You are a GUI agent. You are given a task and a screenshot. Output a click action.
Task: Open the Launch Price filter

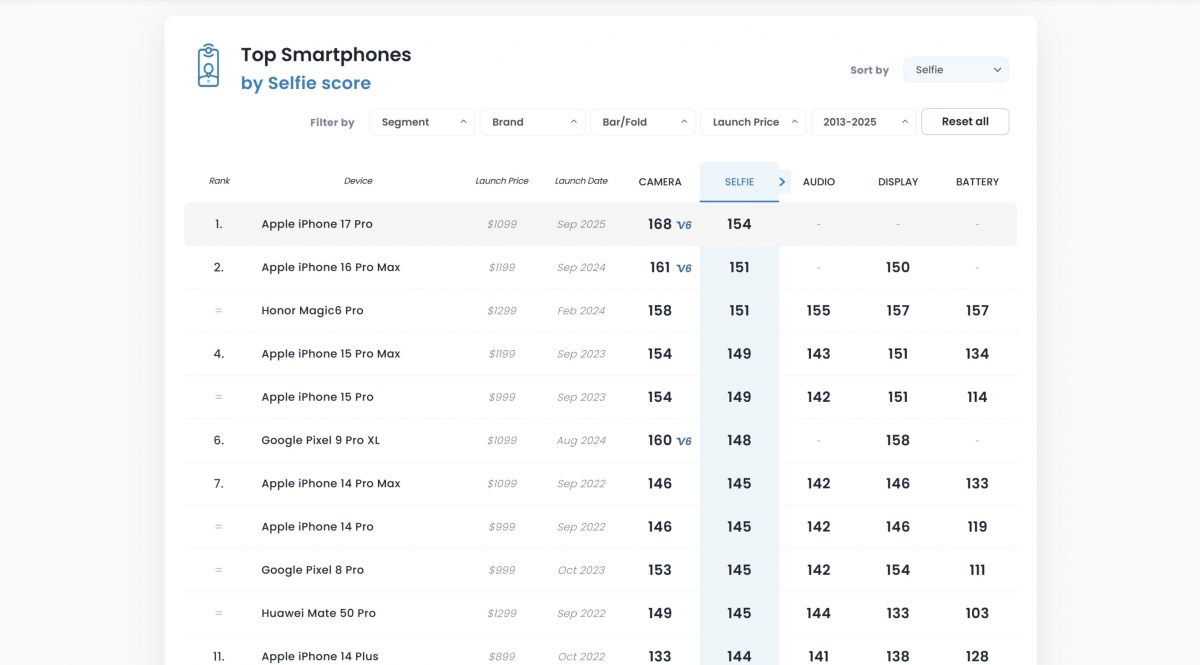click(x=752, y=122)
